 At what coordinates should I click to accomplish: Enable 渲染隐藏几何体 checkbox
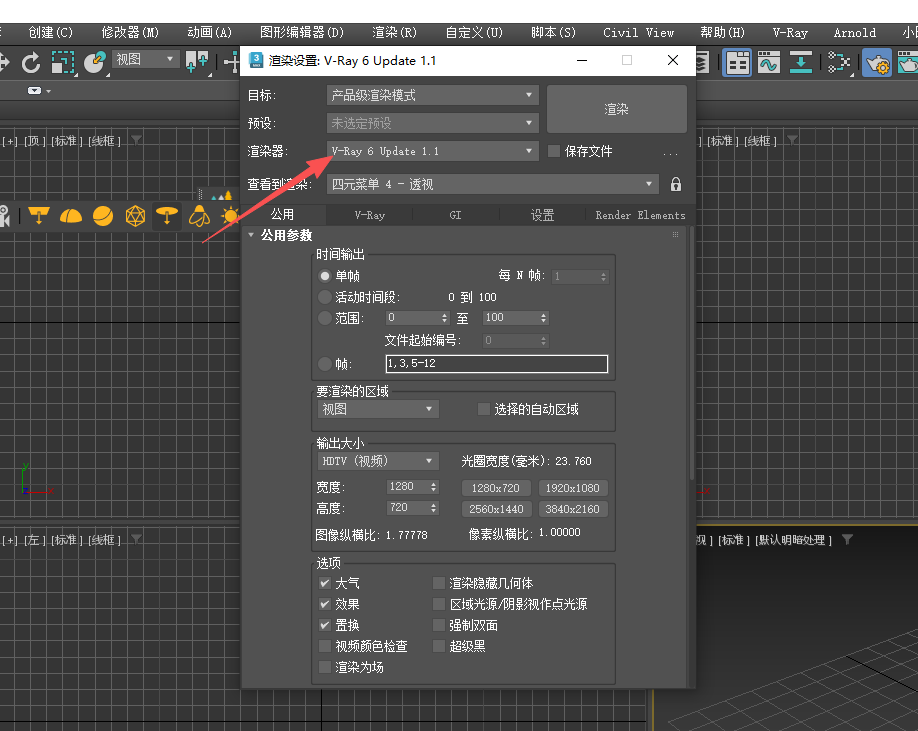439,583
